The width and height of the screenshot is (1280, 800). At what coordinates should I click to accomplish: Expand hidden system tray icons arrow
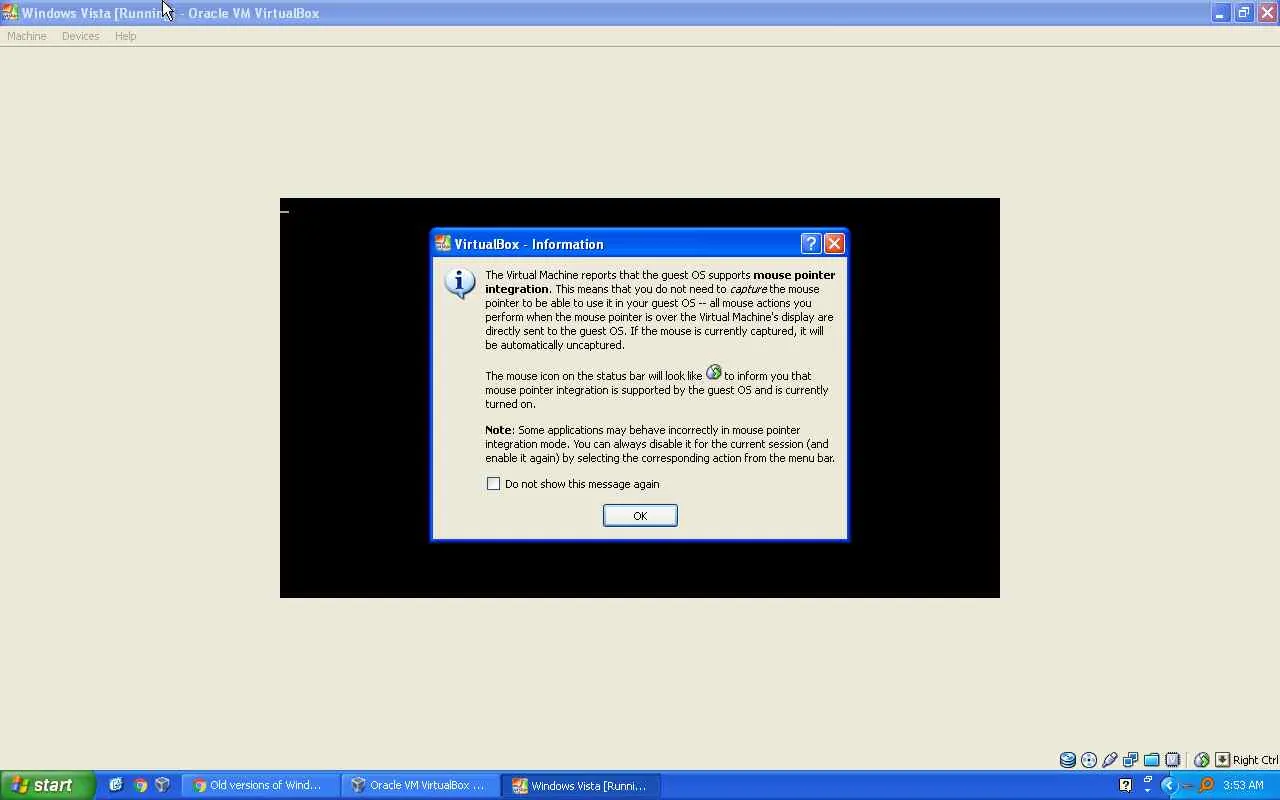click(x=1168, y=785)
